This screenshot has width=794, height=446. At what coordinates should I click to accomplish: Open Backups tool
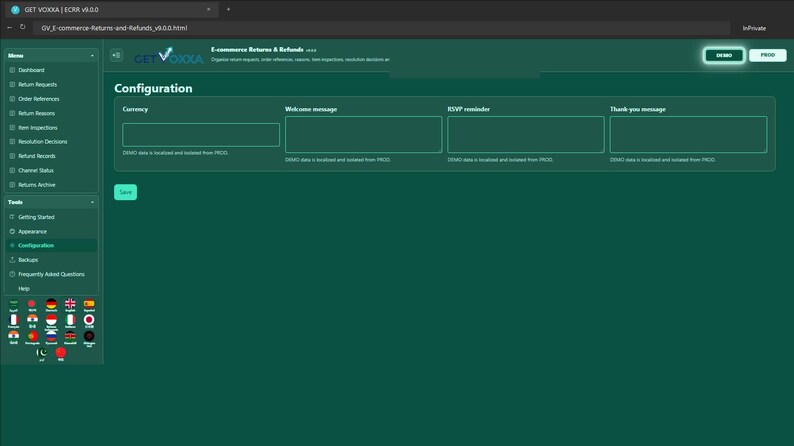coord(51,260)
